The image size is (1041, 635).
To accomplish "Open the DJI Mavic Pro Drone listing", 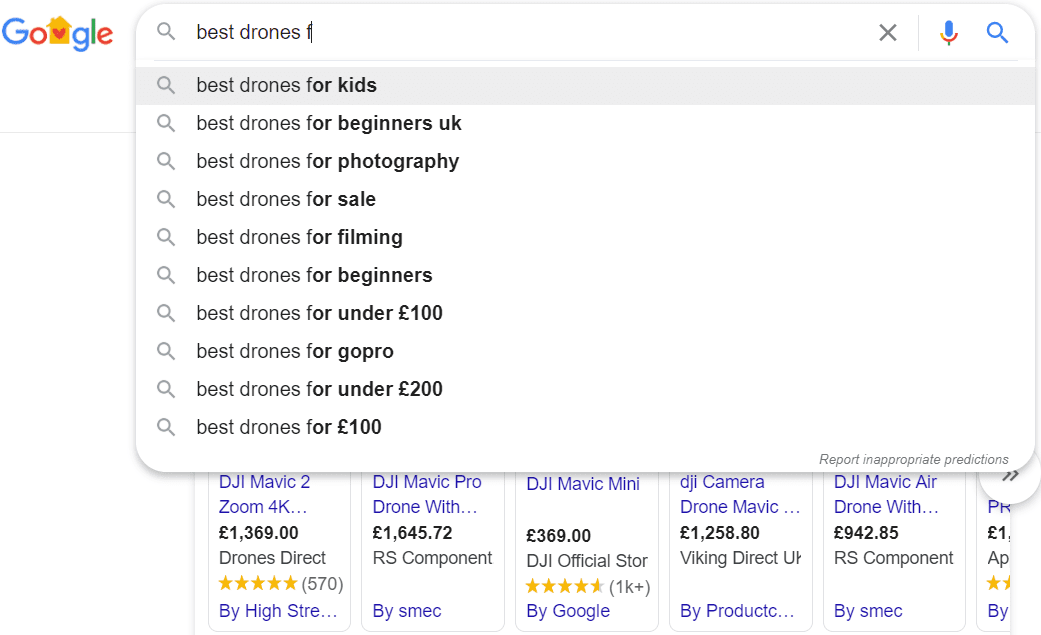I will (x=426, y=494).
